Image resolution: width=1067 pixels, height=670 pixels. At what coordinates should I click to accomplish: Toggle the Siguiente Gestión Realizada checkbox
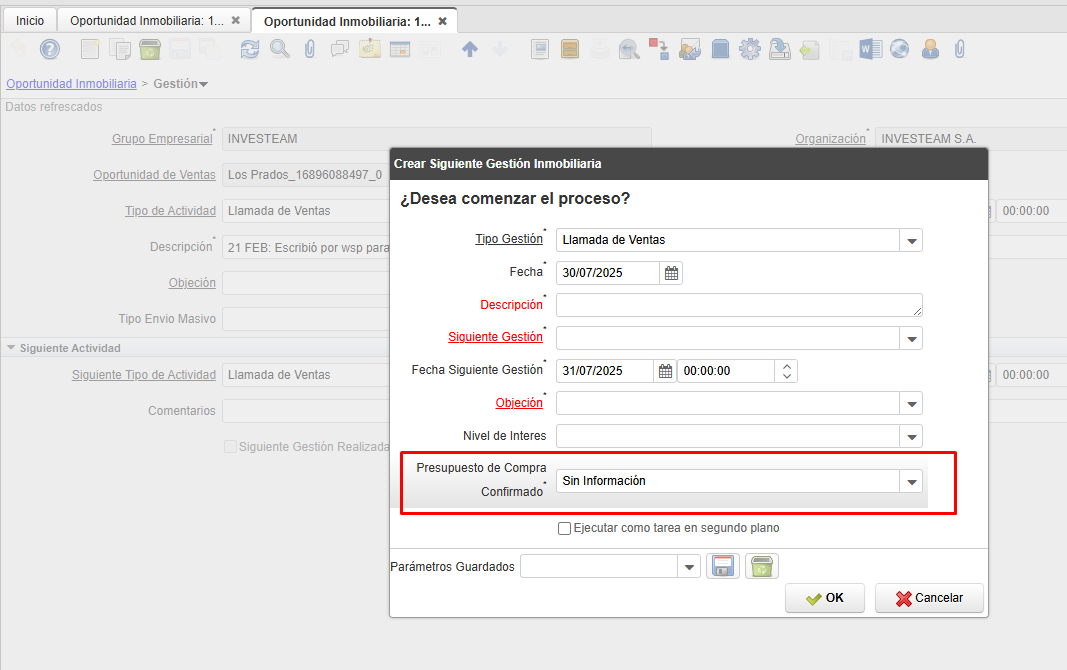coord(231,447)
